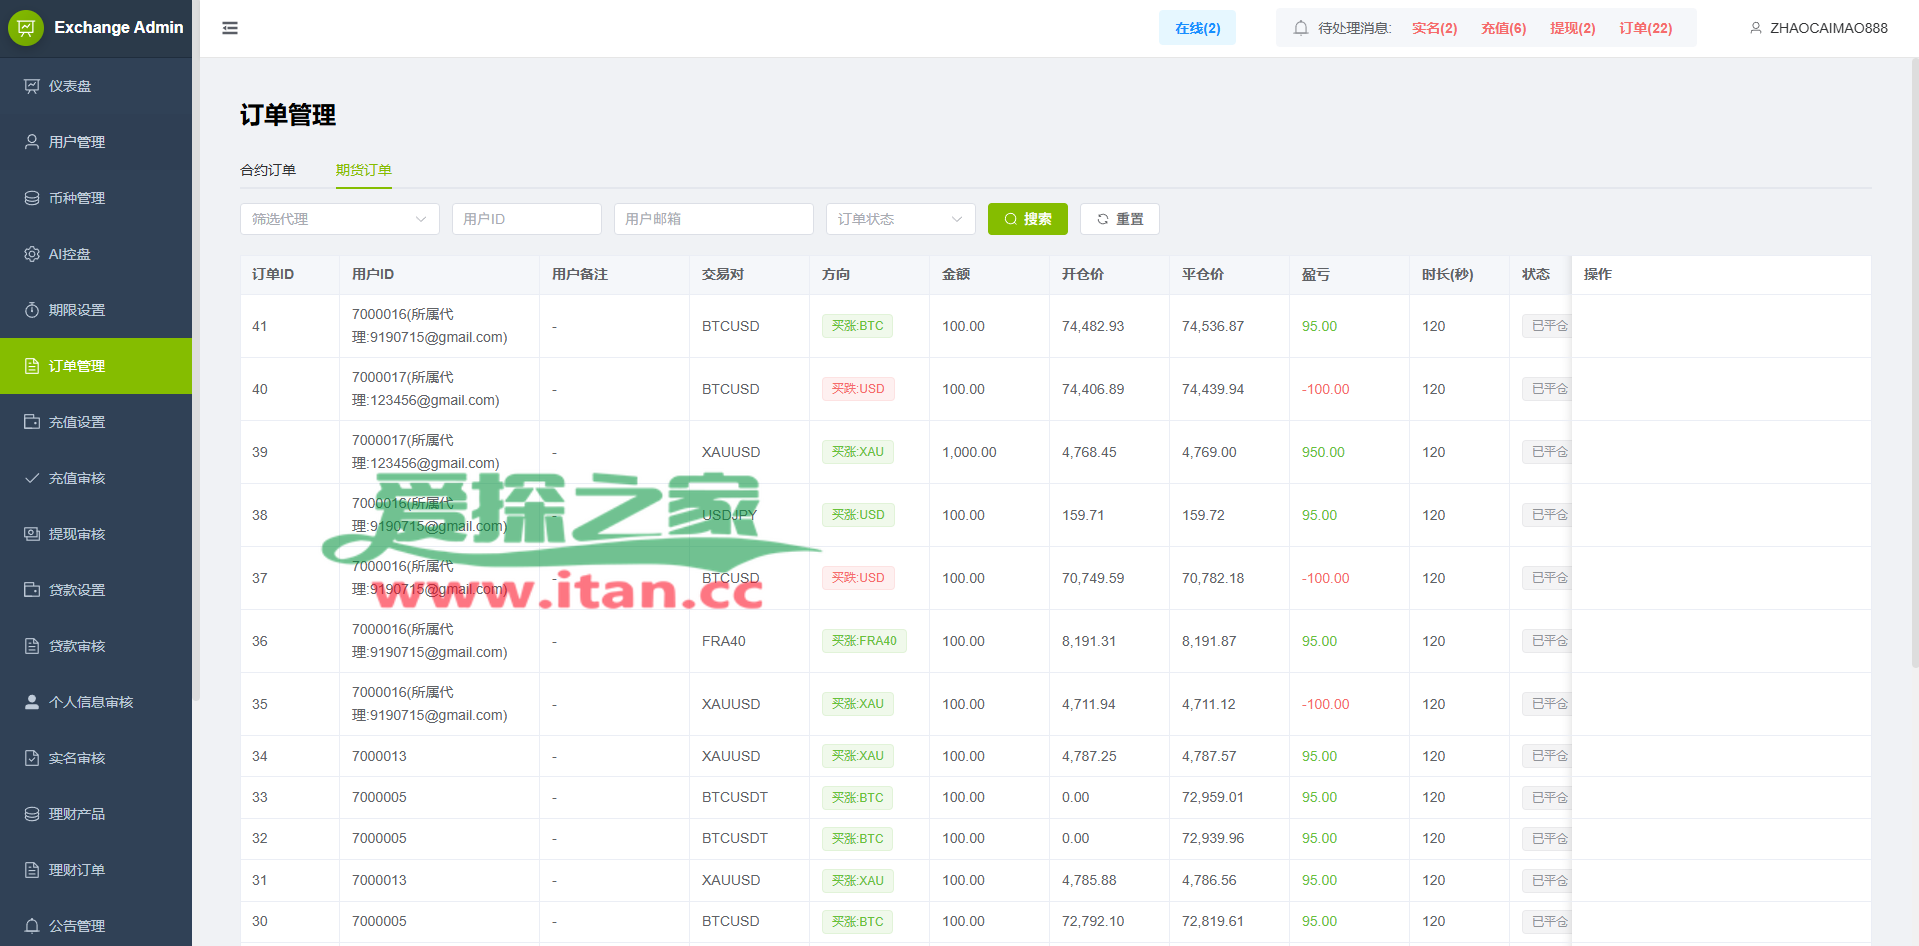Switch to the 合约订单 tab

268,170
